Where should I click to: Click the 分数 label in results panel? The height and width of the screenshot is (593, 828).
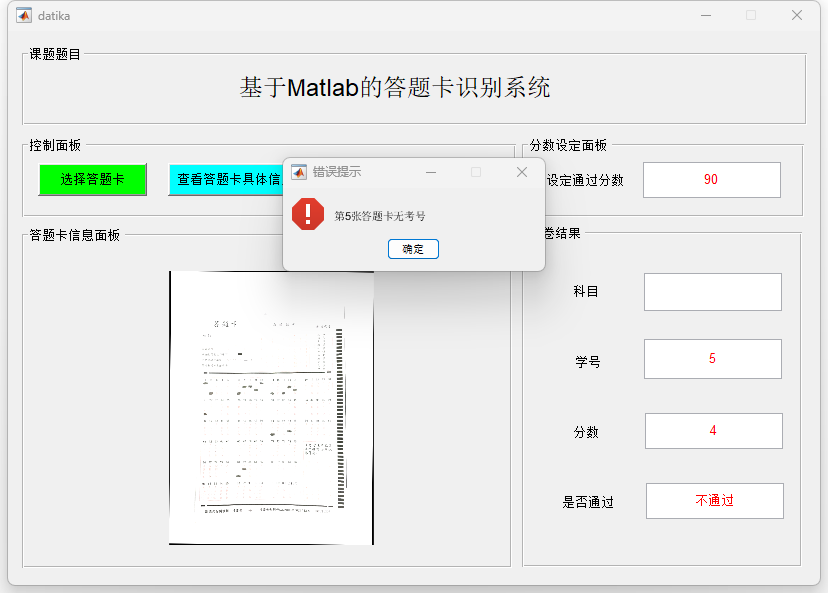[x=586, y=432]
